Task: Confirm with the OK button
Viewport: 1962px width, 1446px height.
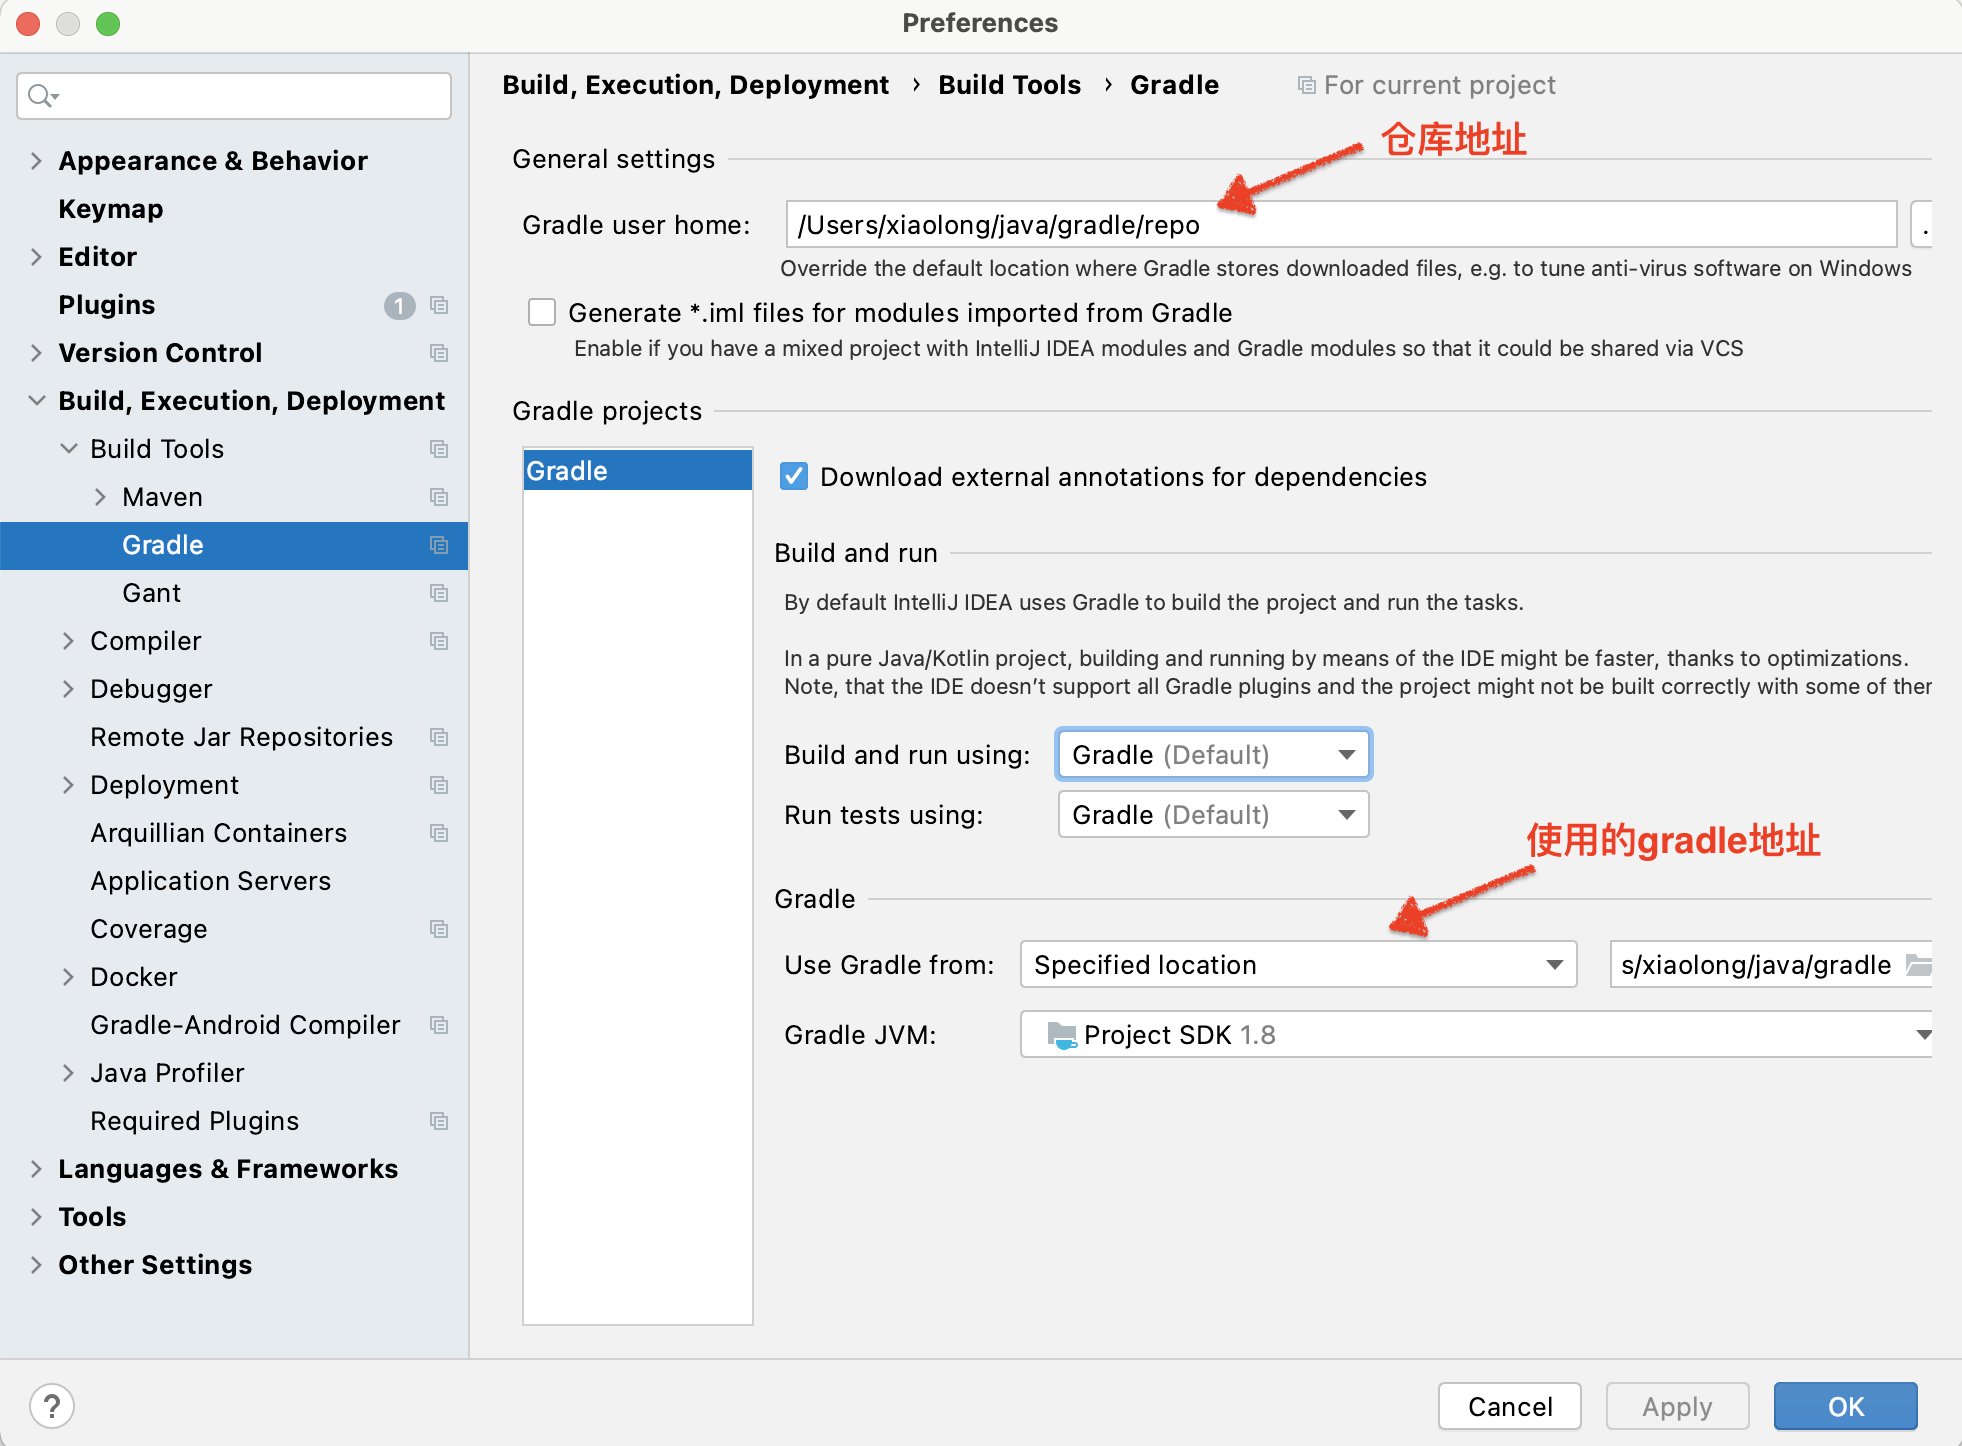Action: 1845,1406
